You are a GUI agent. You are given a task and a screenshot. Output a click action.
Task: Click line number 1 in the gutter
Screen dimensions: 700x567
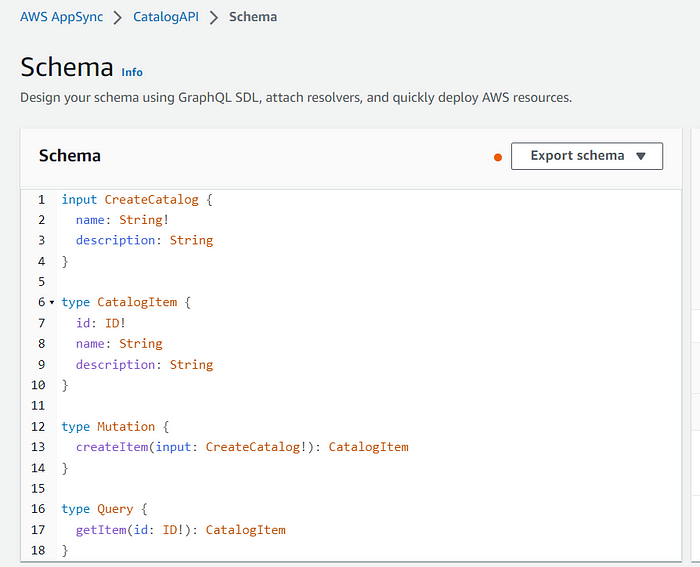[x=41, y=199]
